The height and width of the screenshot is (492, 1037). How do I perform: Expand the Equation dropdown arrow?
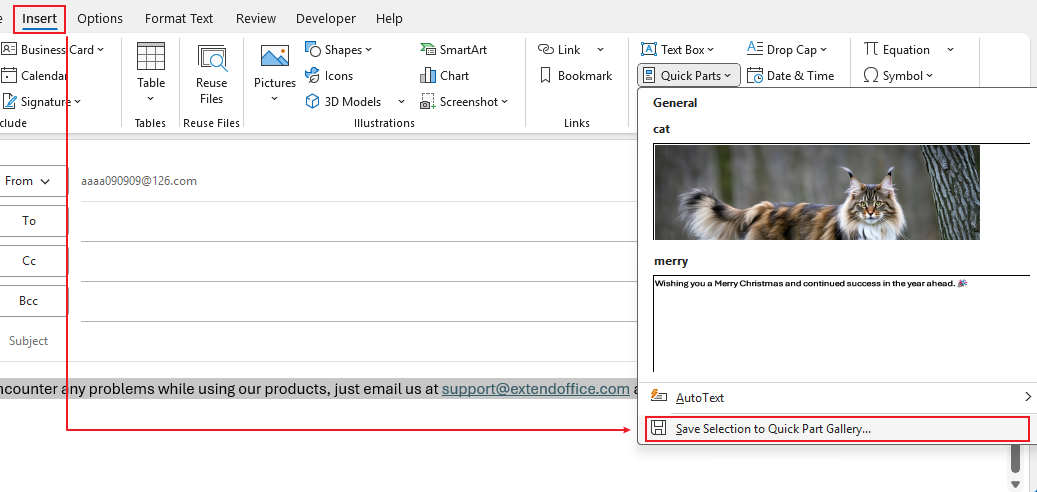click(950, 50)
